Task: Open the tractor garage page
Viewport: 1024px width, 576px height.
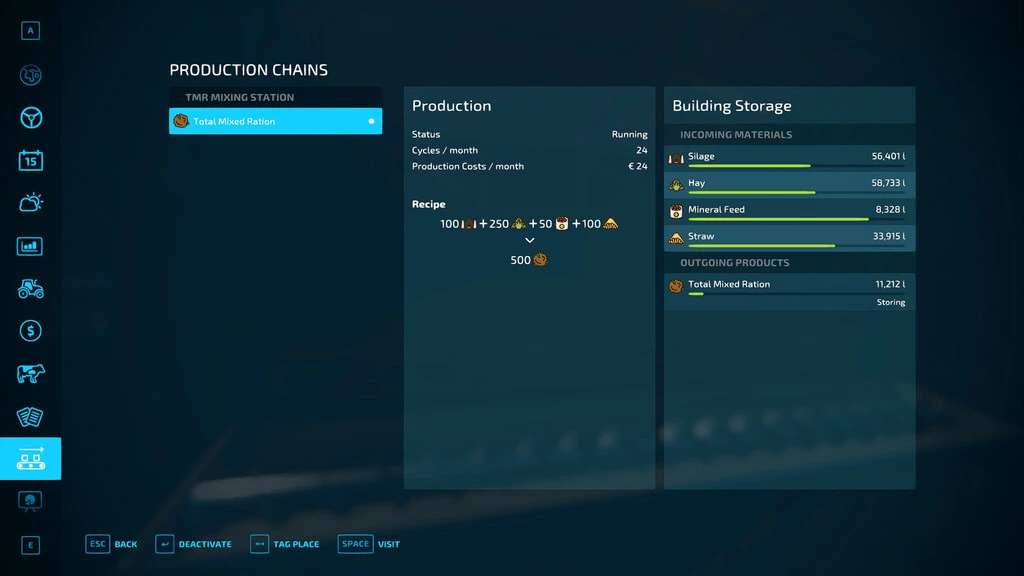Action: point(30,288)
